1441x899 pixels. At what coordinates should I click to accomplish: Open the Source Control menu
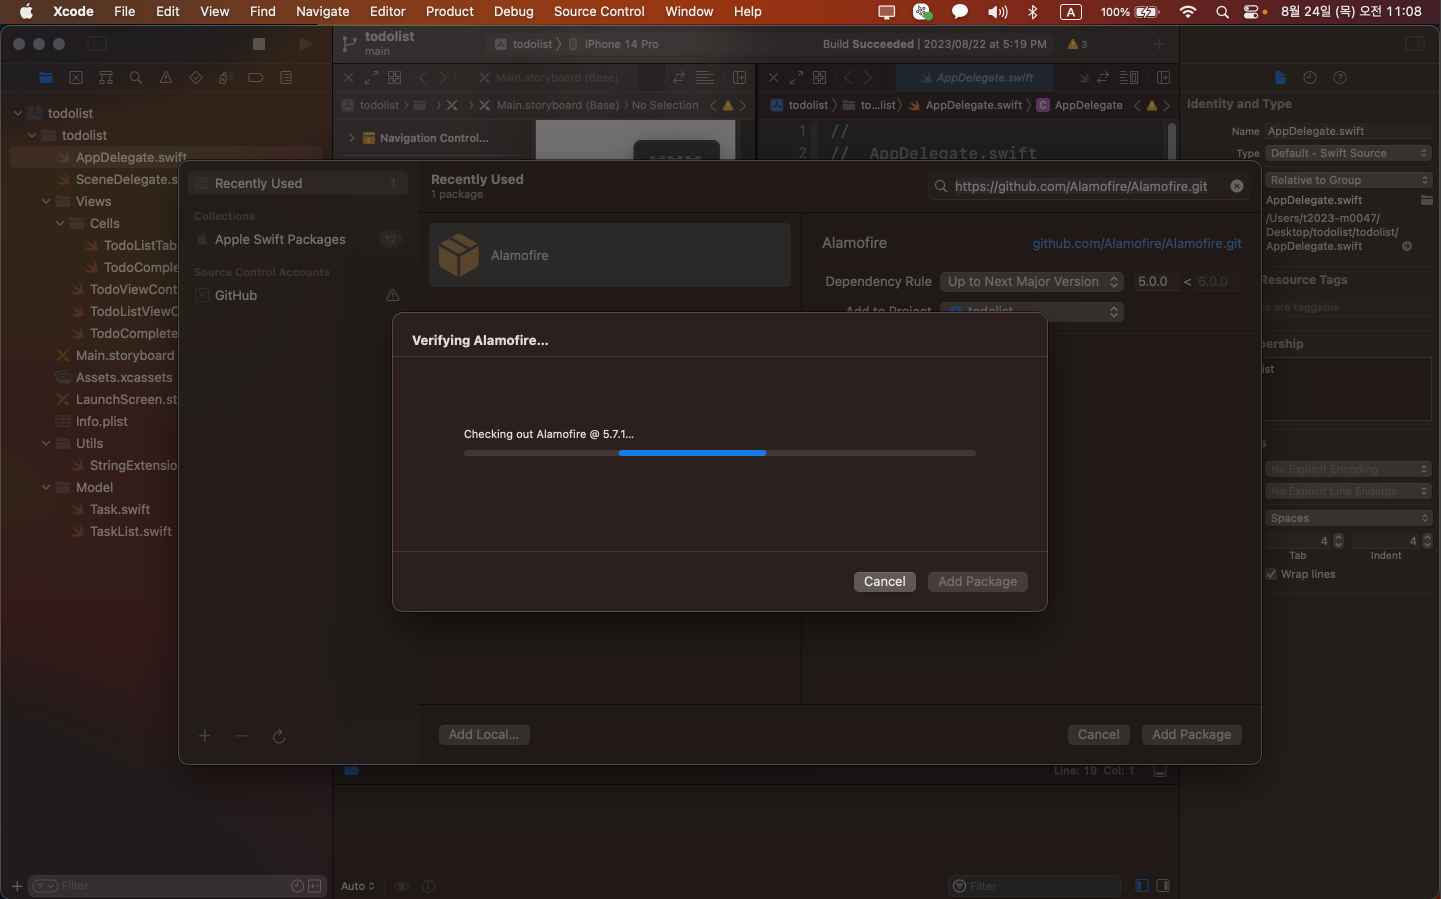pyautogui.click(x=599, y=12)
